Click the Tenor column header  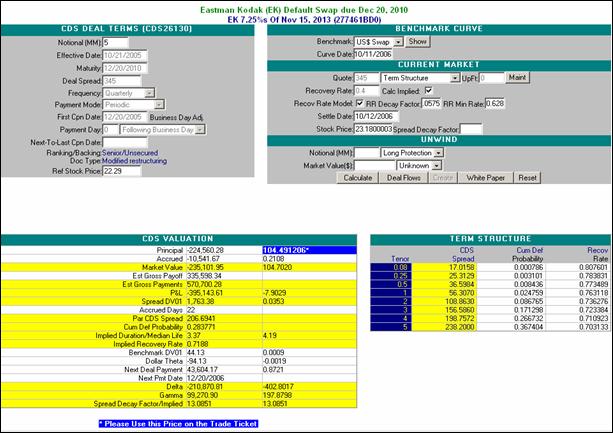point(400,259)
